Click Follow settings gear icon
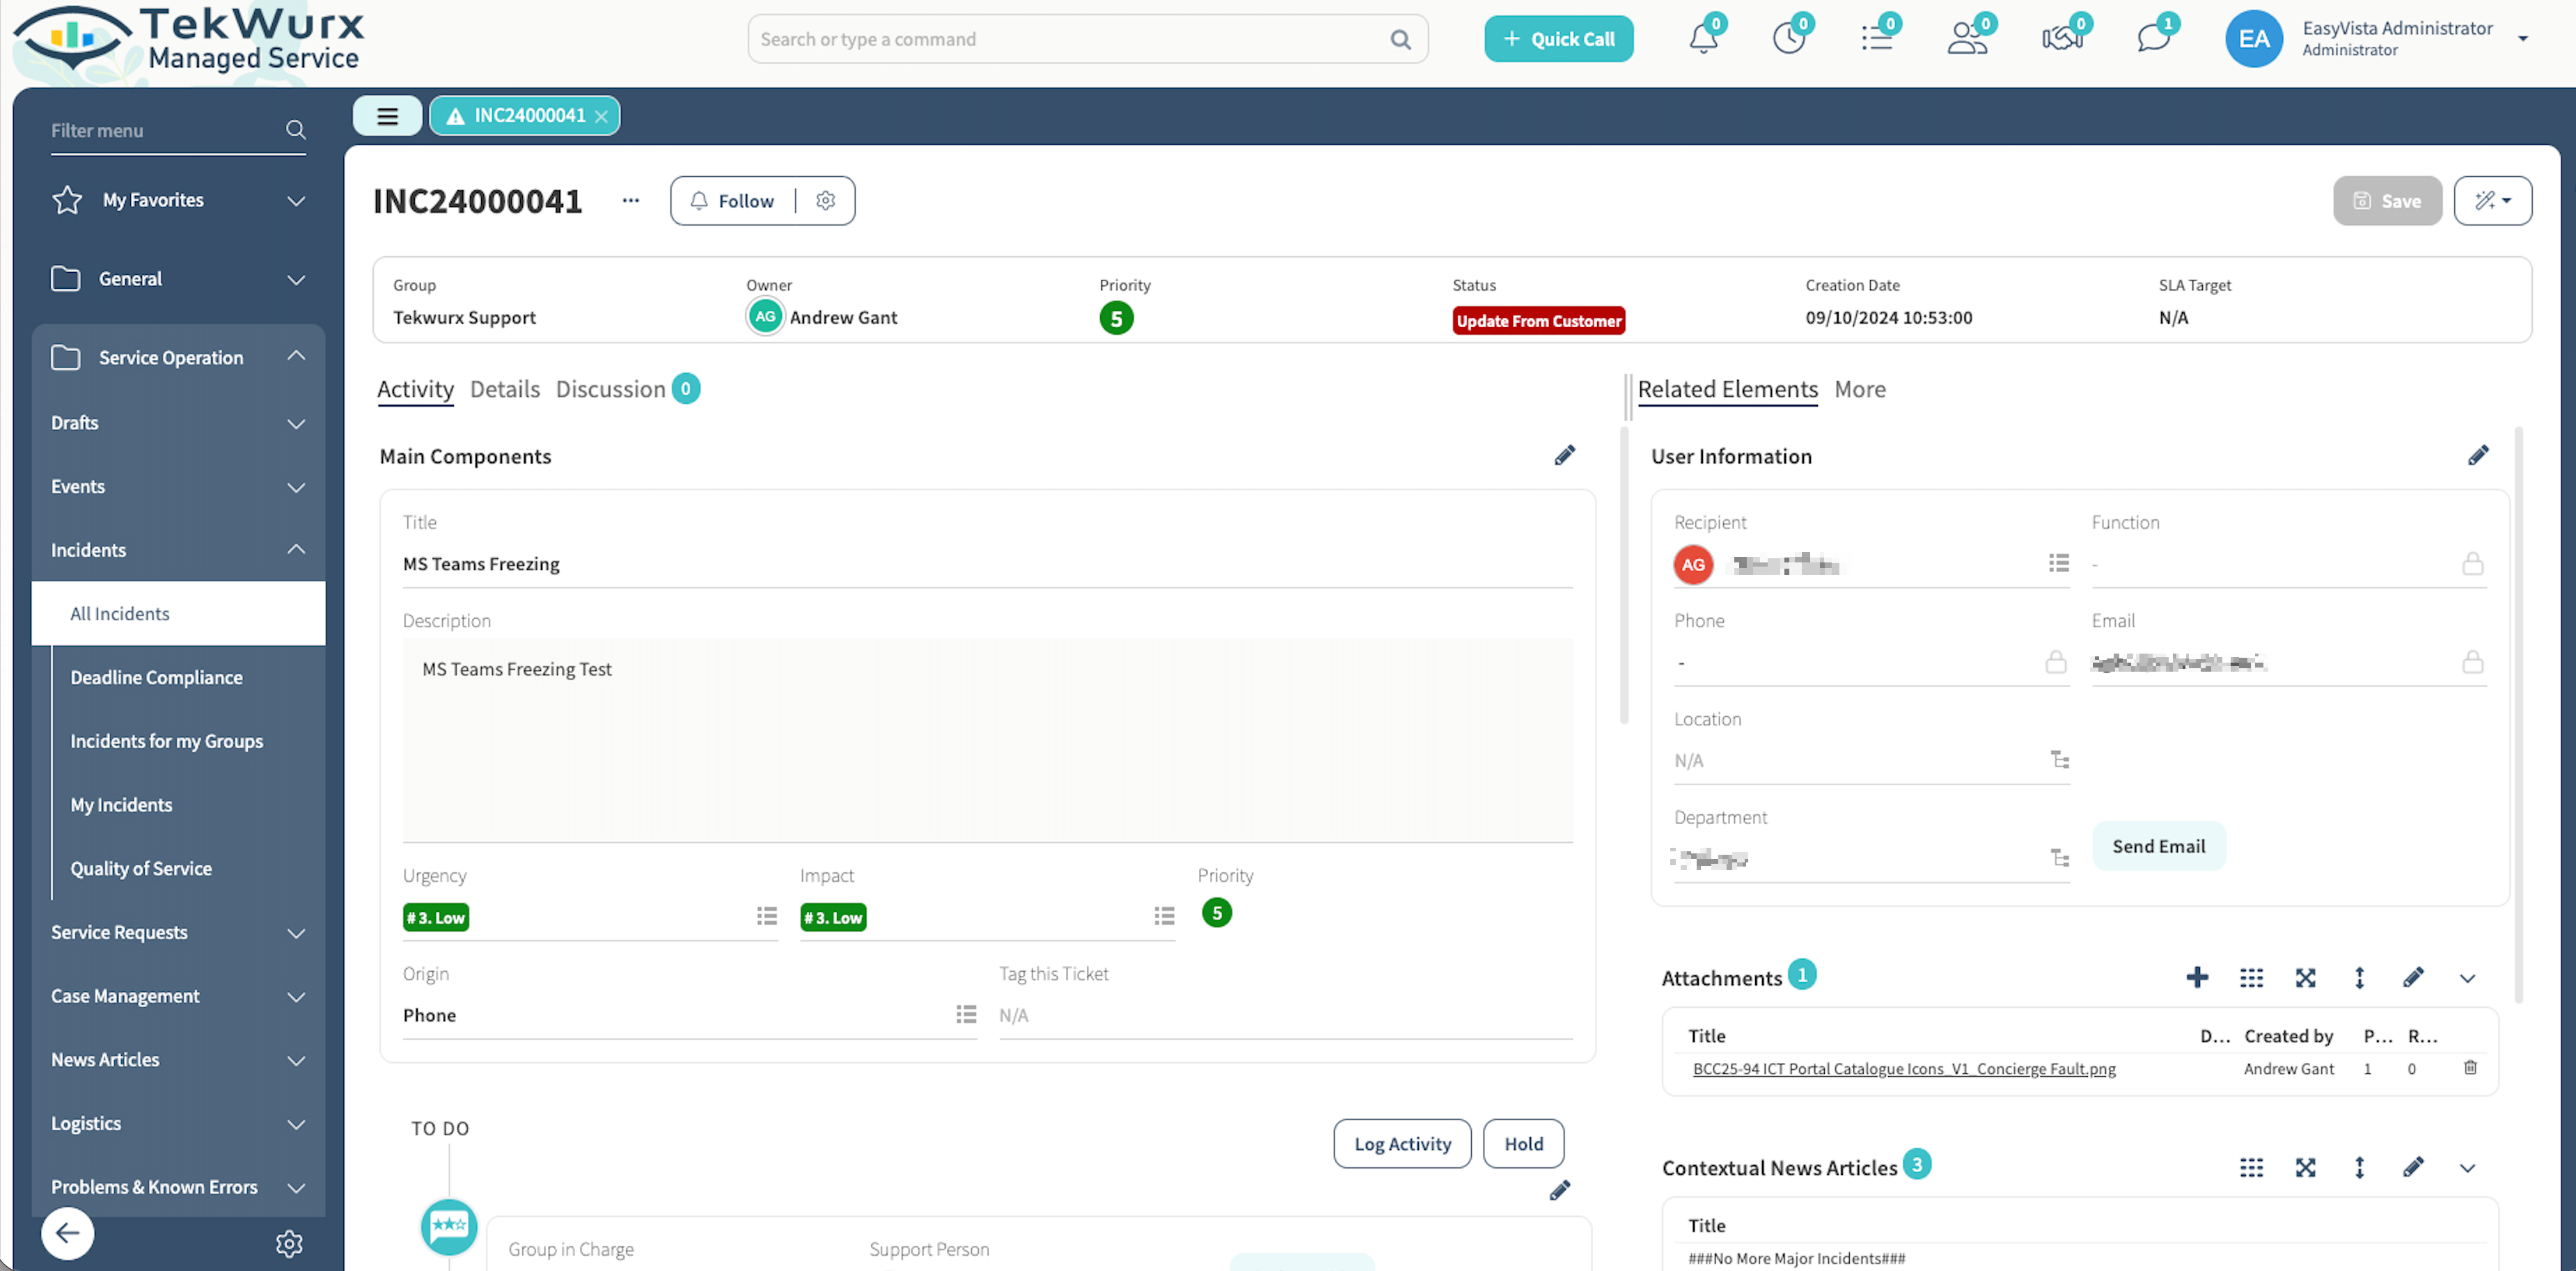The height and width of the screenshot is (1271, 2576). point(825,201)
